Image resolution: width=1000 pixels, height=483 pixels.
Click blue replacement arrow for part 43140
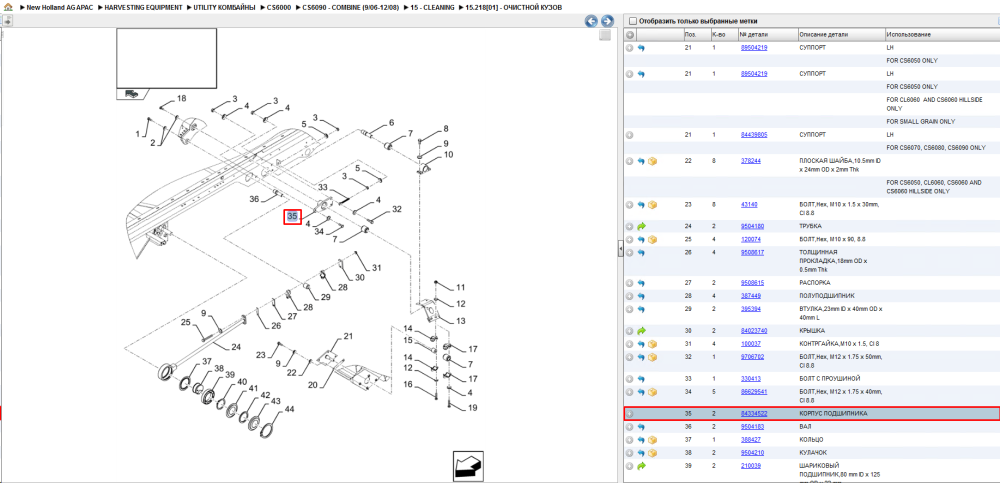[x=641, y=205]
